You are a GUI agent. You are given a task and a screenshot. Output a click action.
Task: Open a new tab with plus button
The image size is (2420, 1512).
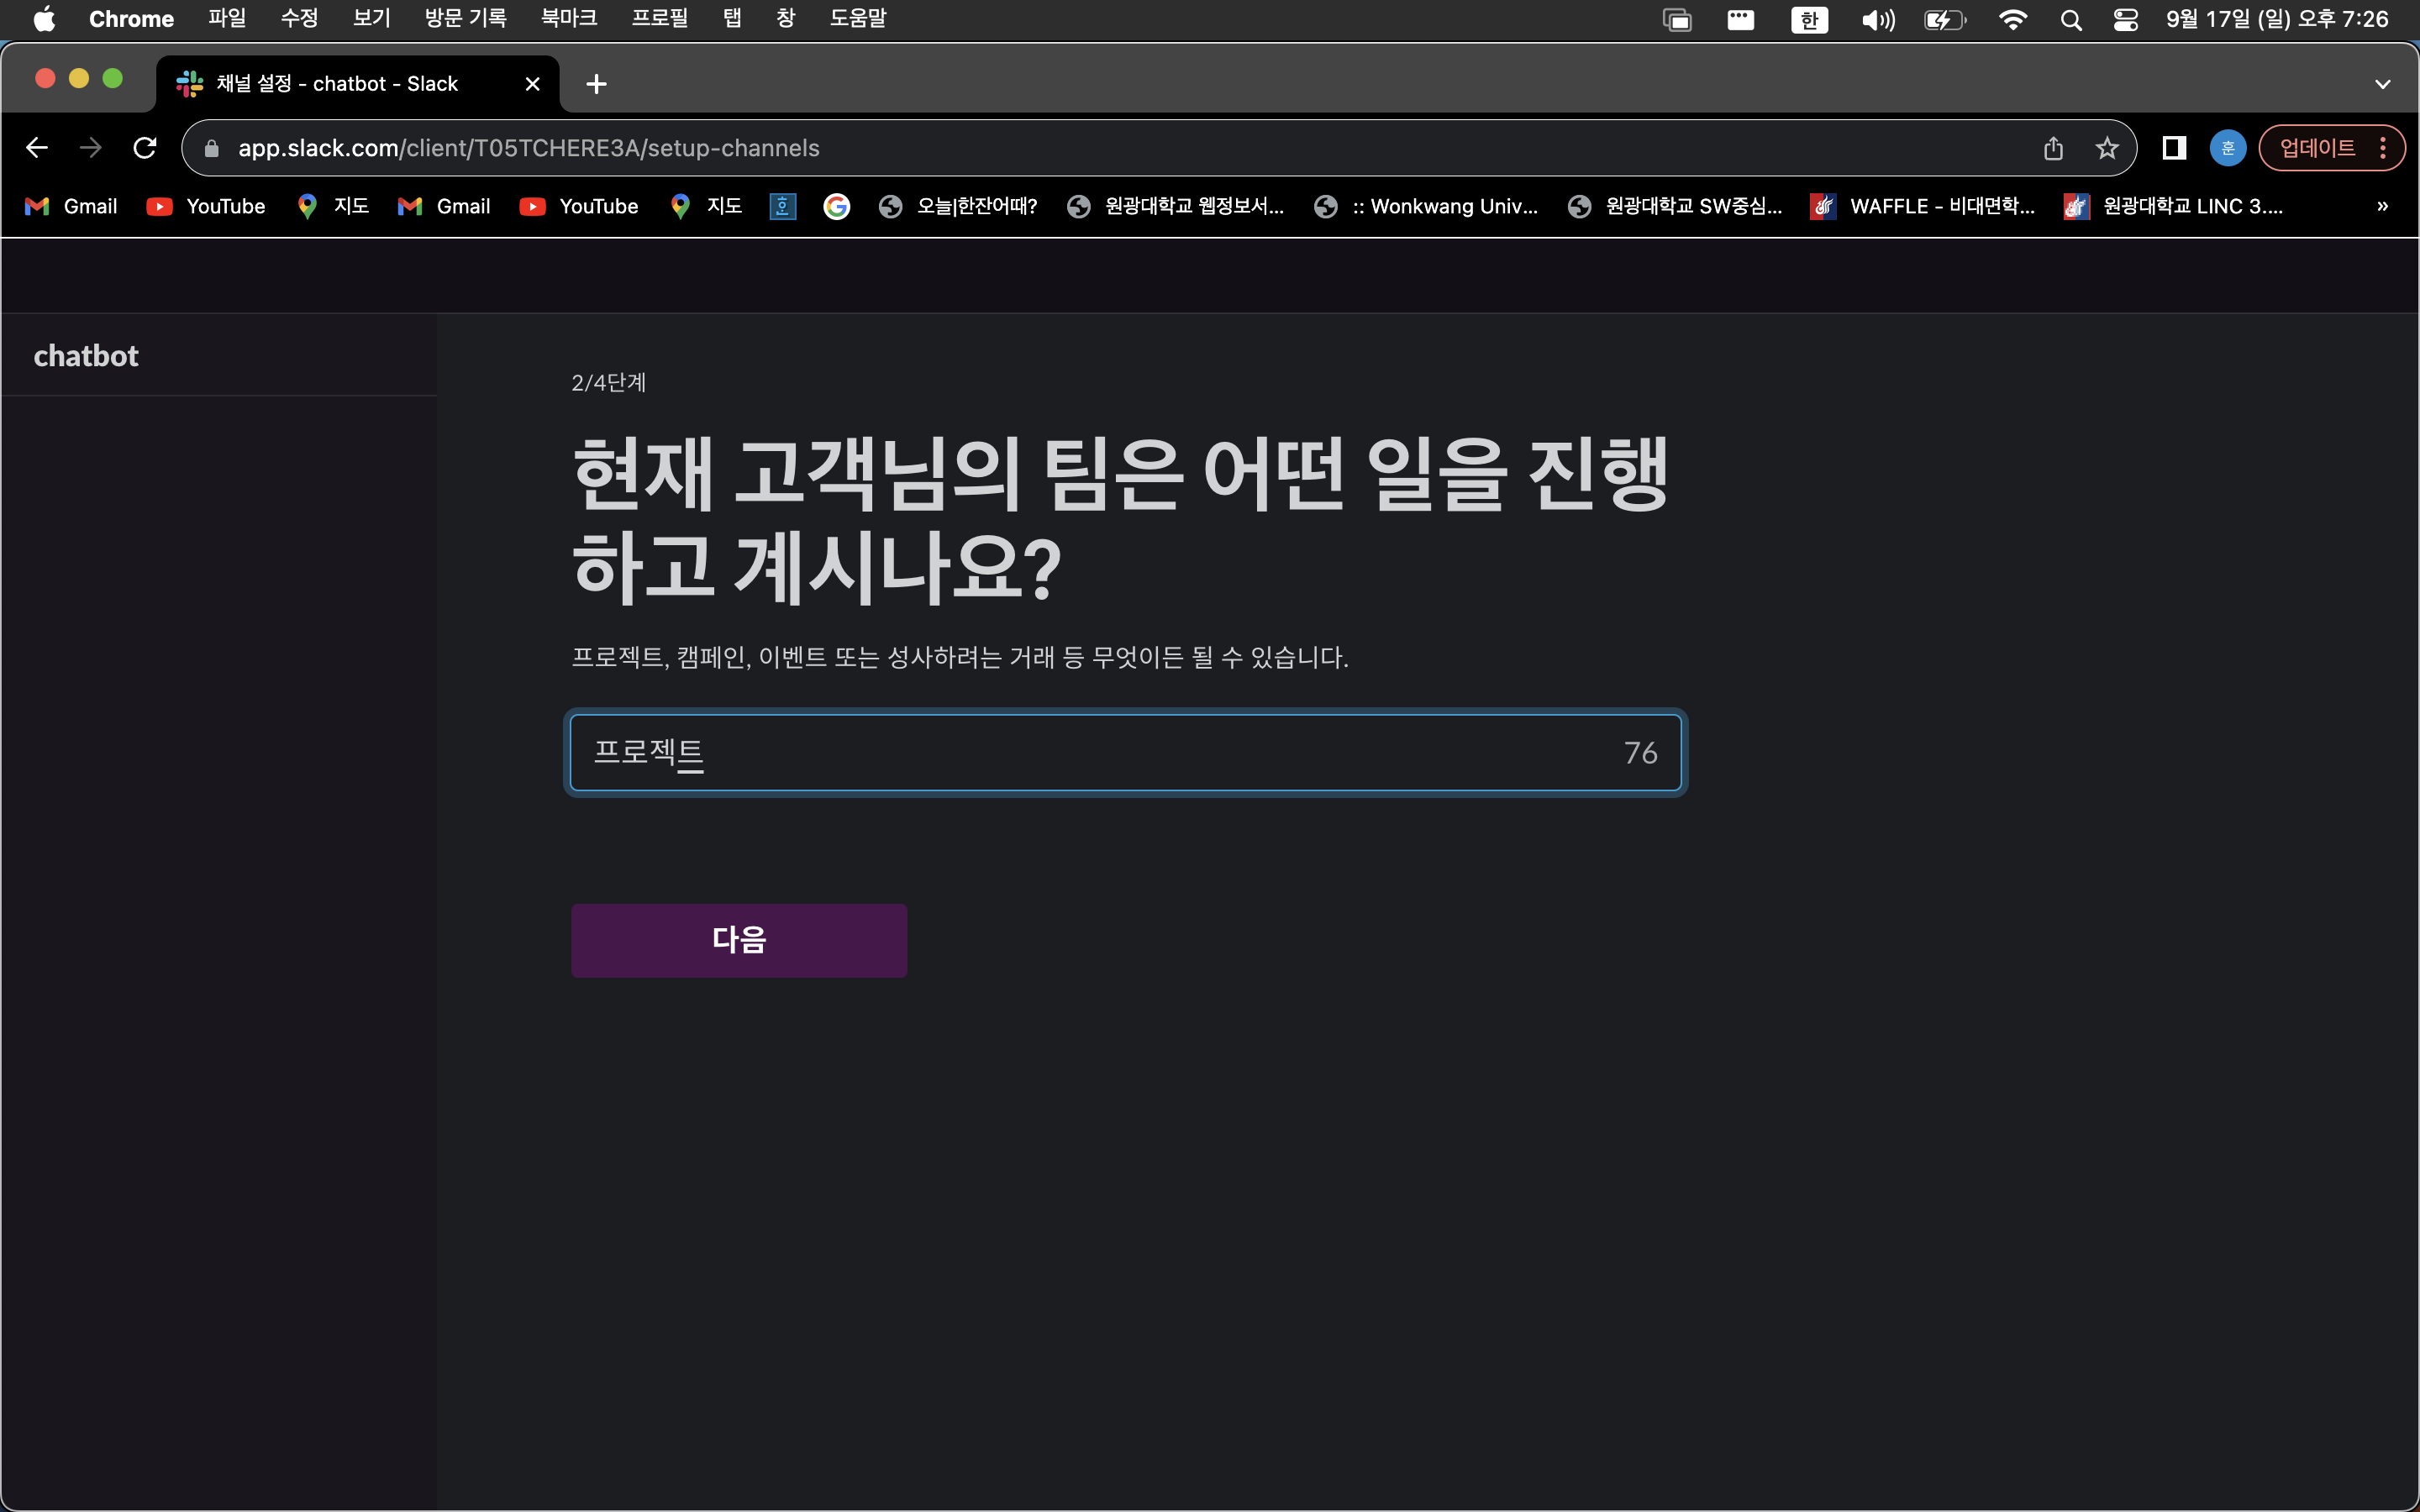(596, 84)
